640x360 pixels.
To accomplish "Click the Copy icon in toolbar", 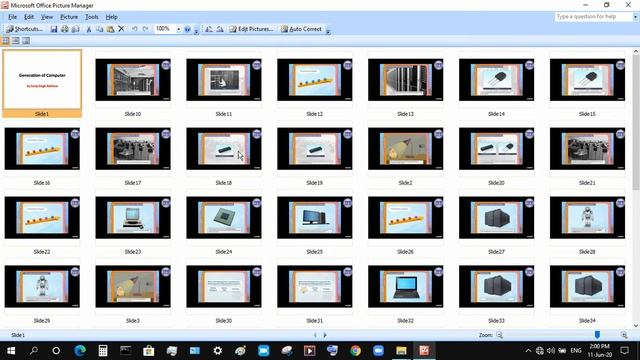I will 100,29.
